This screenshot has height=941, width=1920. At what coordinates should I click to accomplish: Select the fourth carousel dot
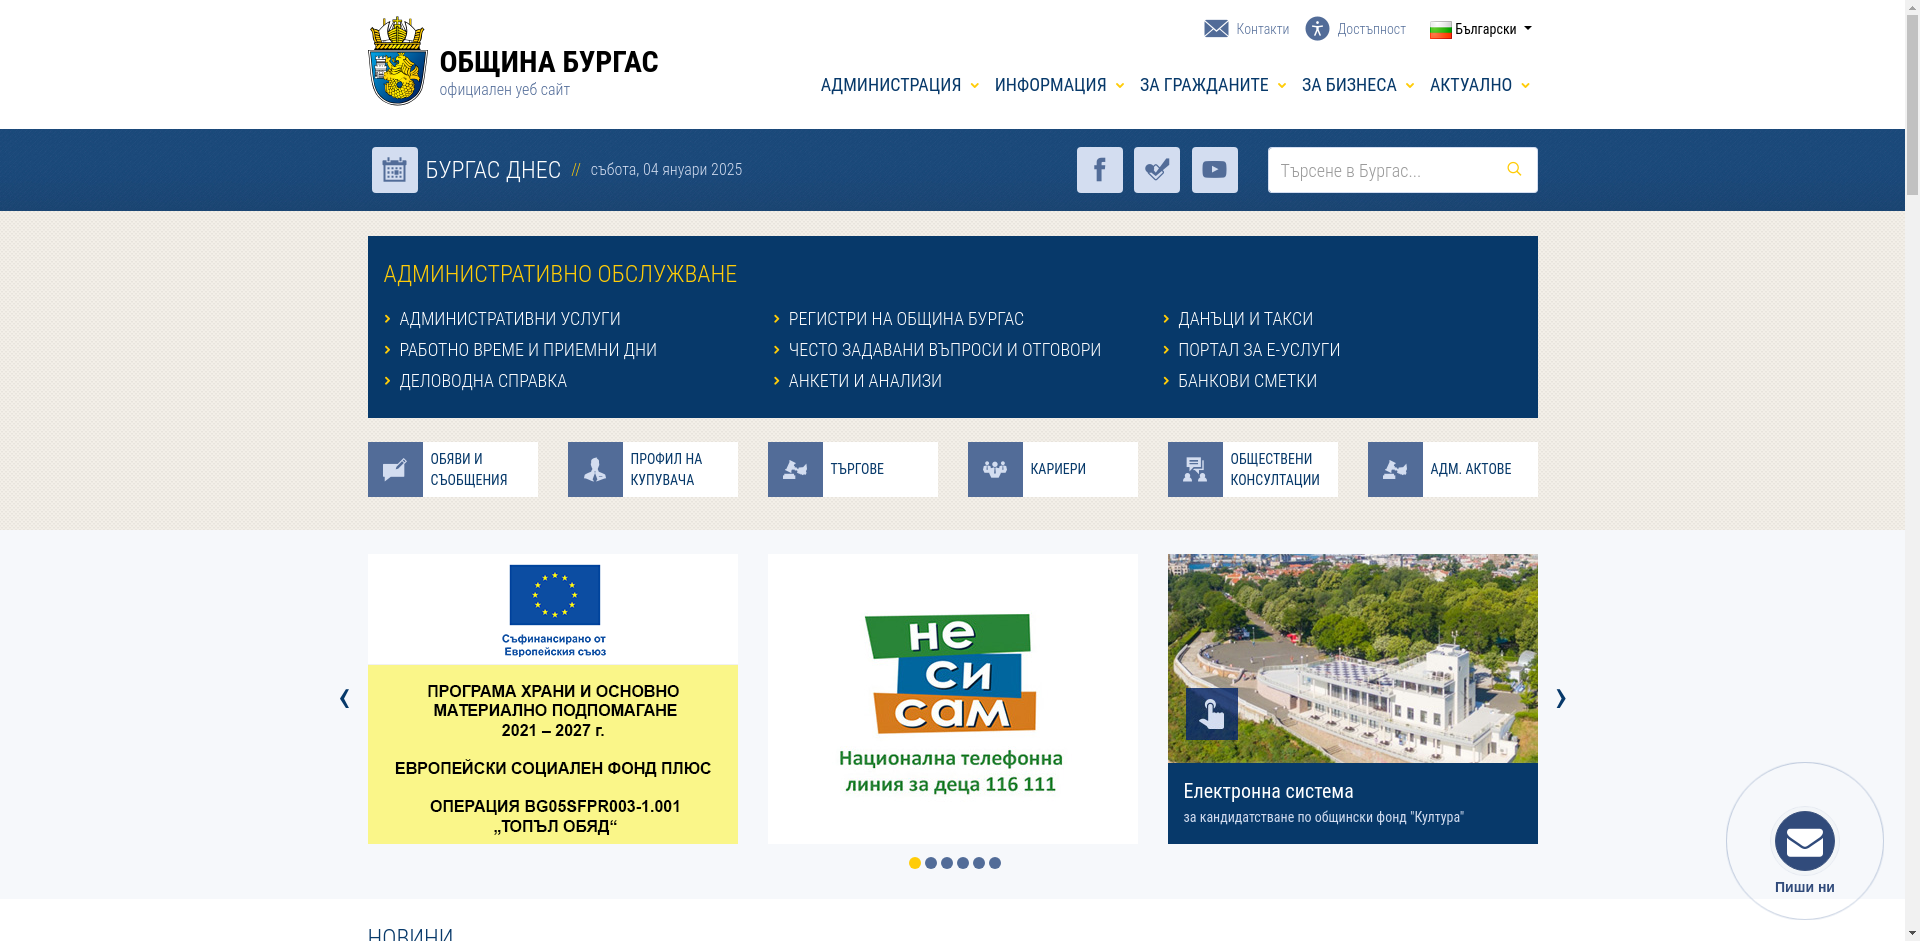pos(963,863)
